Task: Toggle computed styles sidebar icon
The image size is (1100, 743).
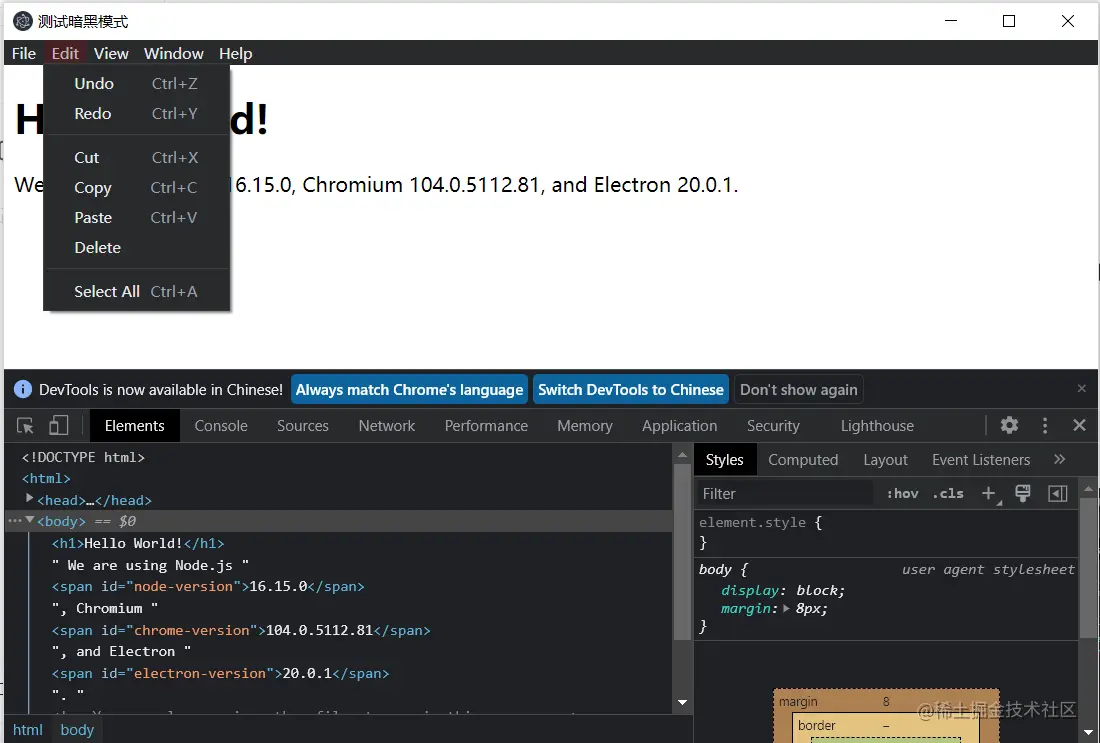Action: [1057, 494]
